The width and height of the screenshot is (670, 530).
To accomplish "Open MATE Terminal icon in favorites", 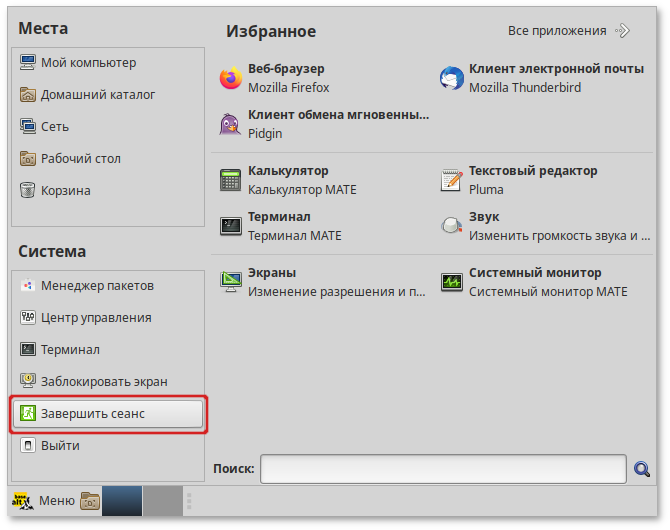I will (230, 226).
